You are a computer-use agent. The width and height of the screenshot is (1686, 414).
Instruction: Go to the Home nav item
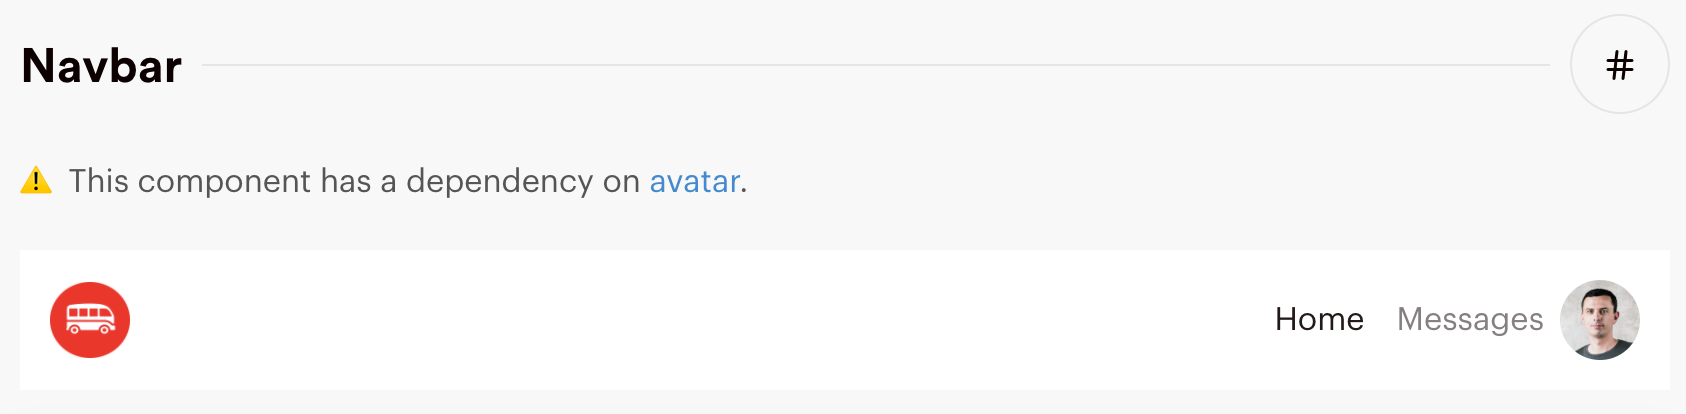(x=1319, y=319)
